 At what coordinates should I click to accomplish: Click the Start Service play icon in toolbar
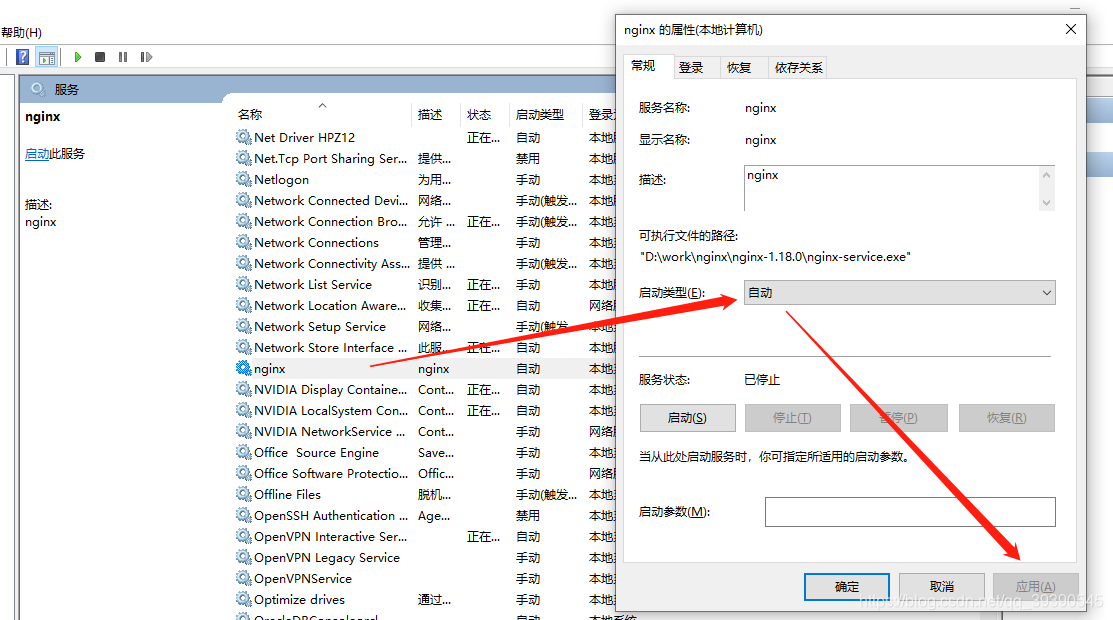click(x=77, y=57)
